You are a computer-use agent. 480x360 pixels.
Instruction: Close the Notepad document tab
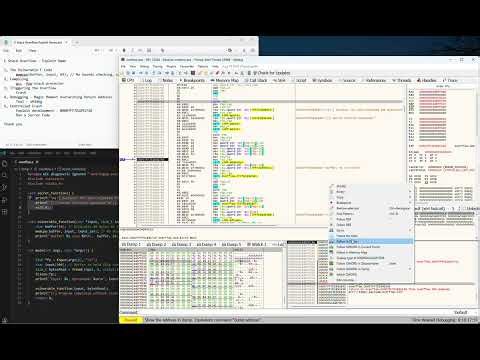66,42
